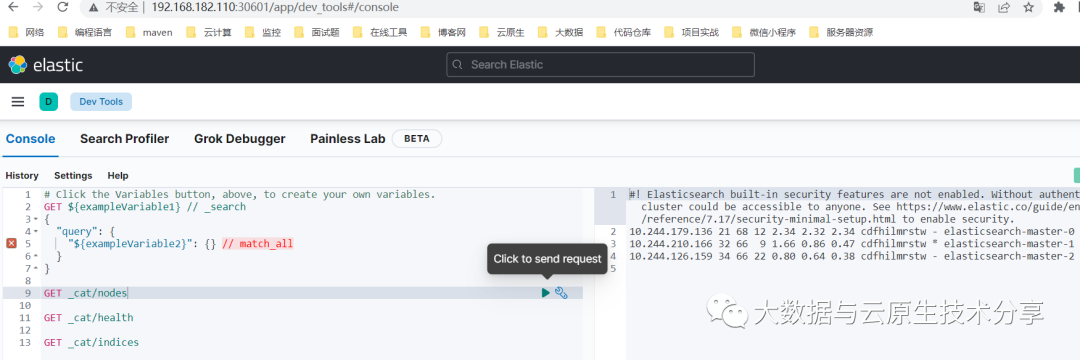The image size is (1080, 360).
Task: Send request with green play icon
Action: pos(546,293)
